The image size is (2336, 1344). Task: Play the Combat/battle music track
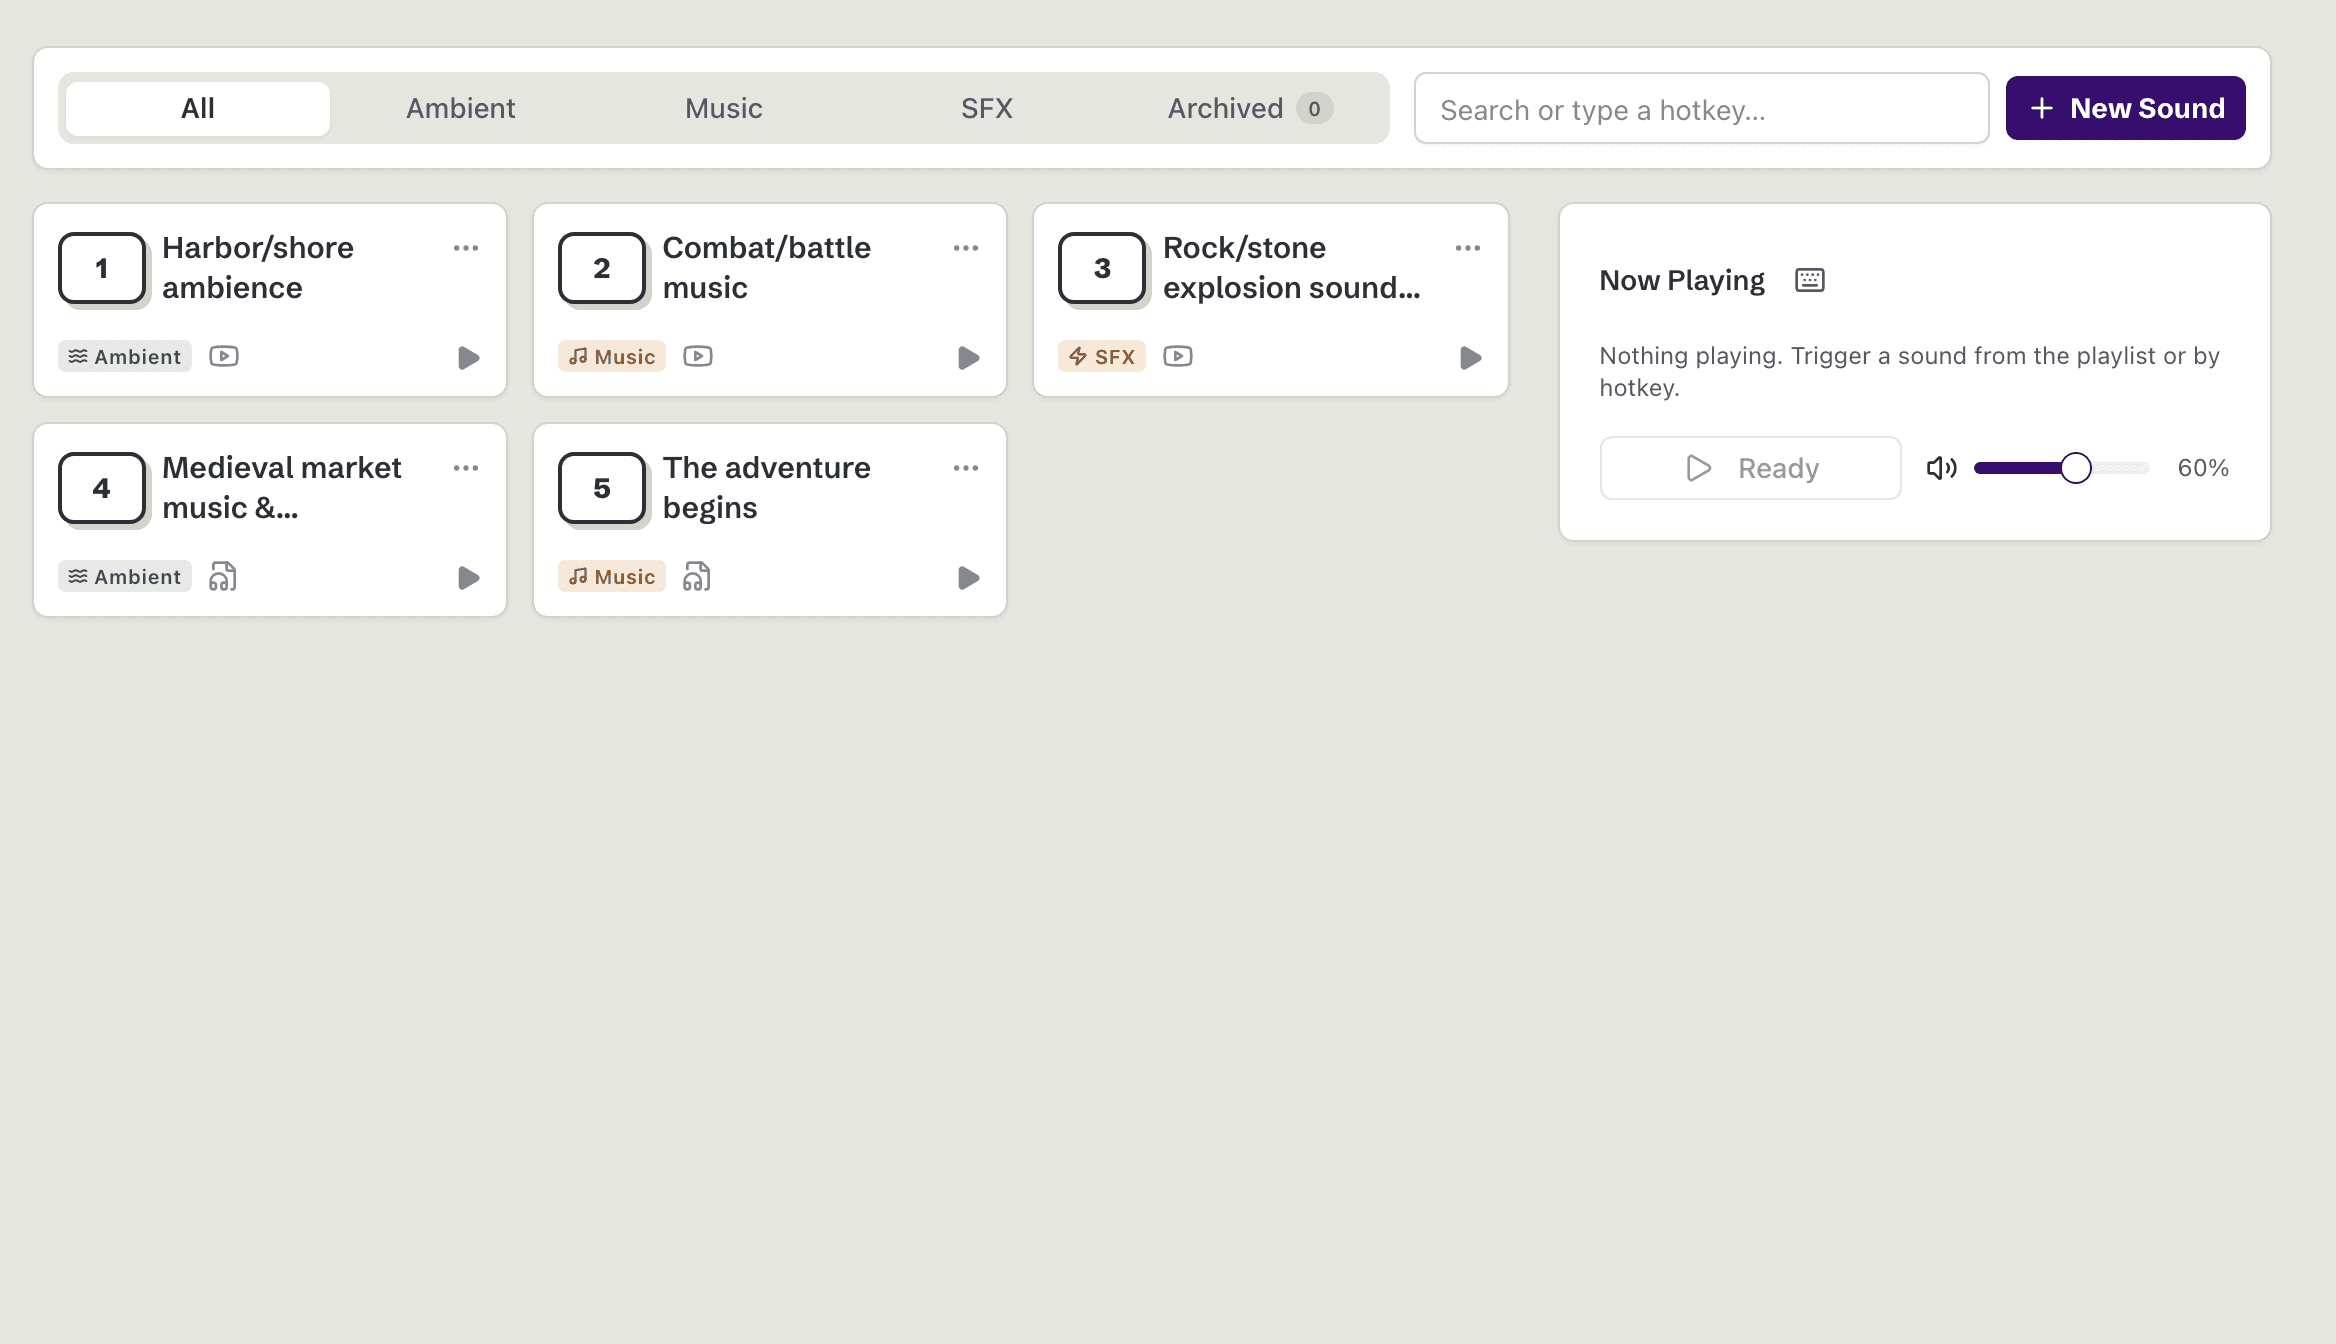968,358
